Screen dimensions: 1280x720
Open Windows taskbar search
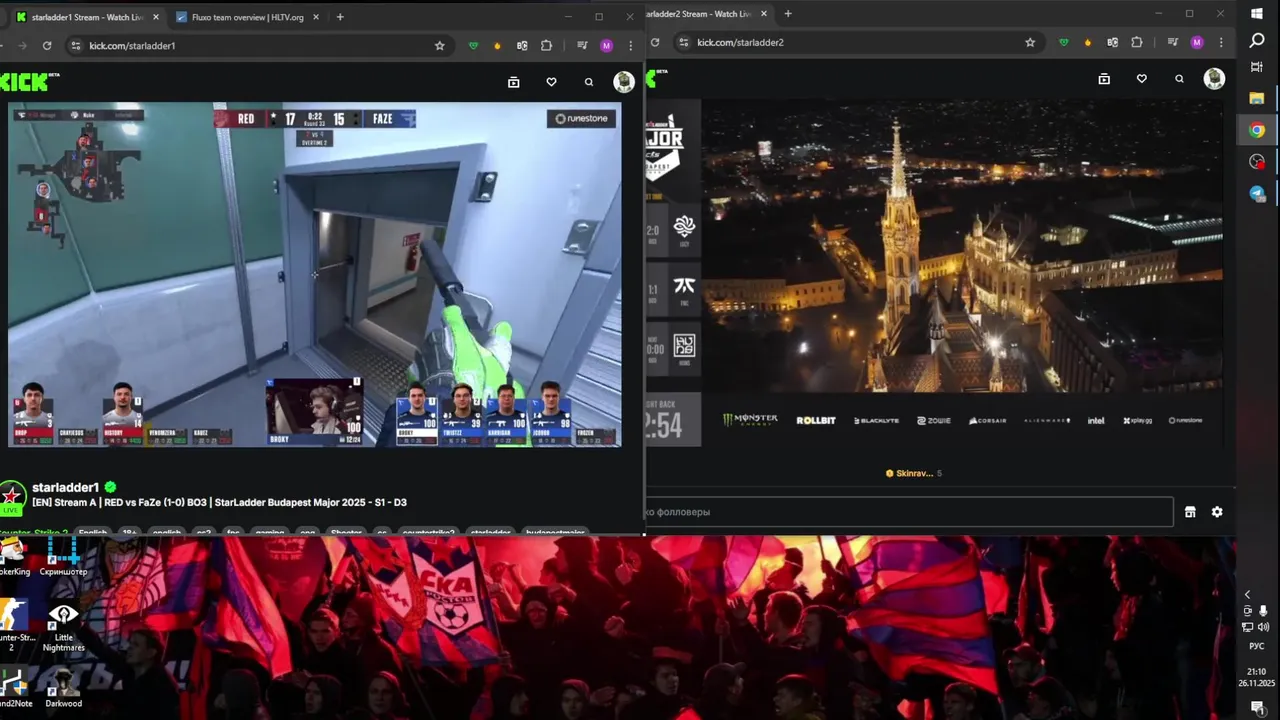coord(1257,40)
